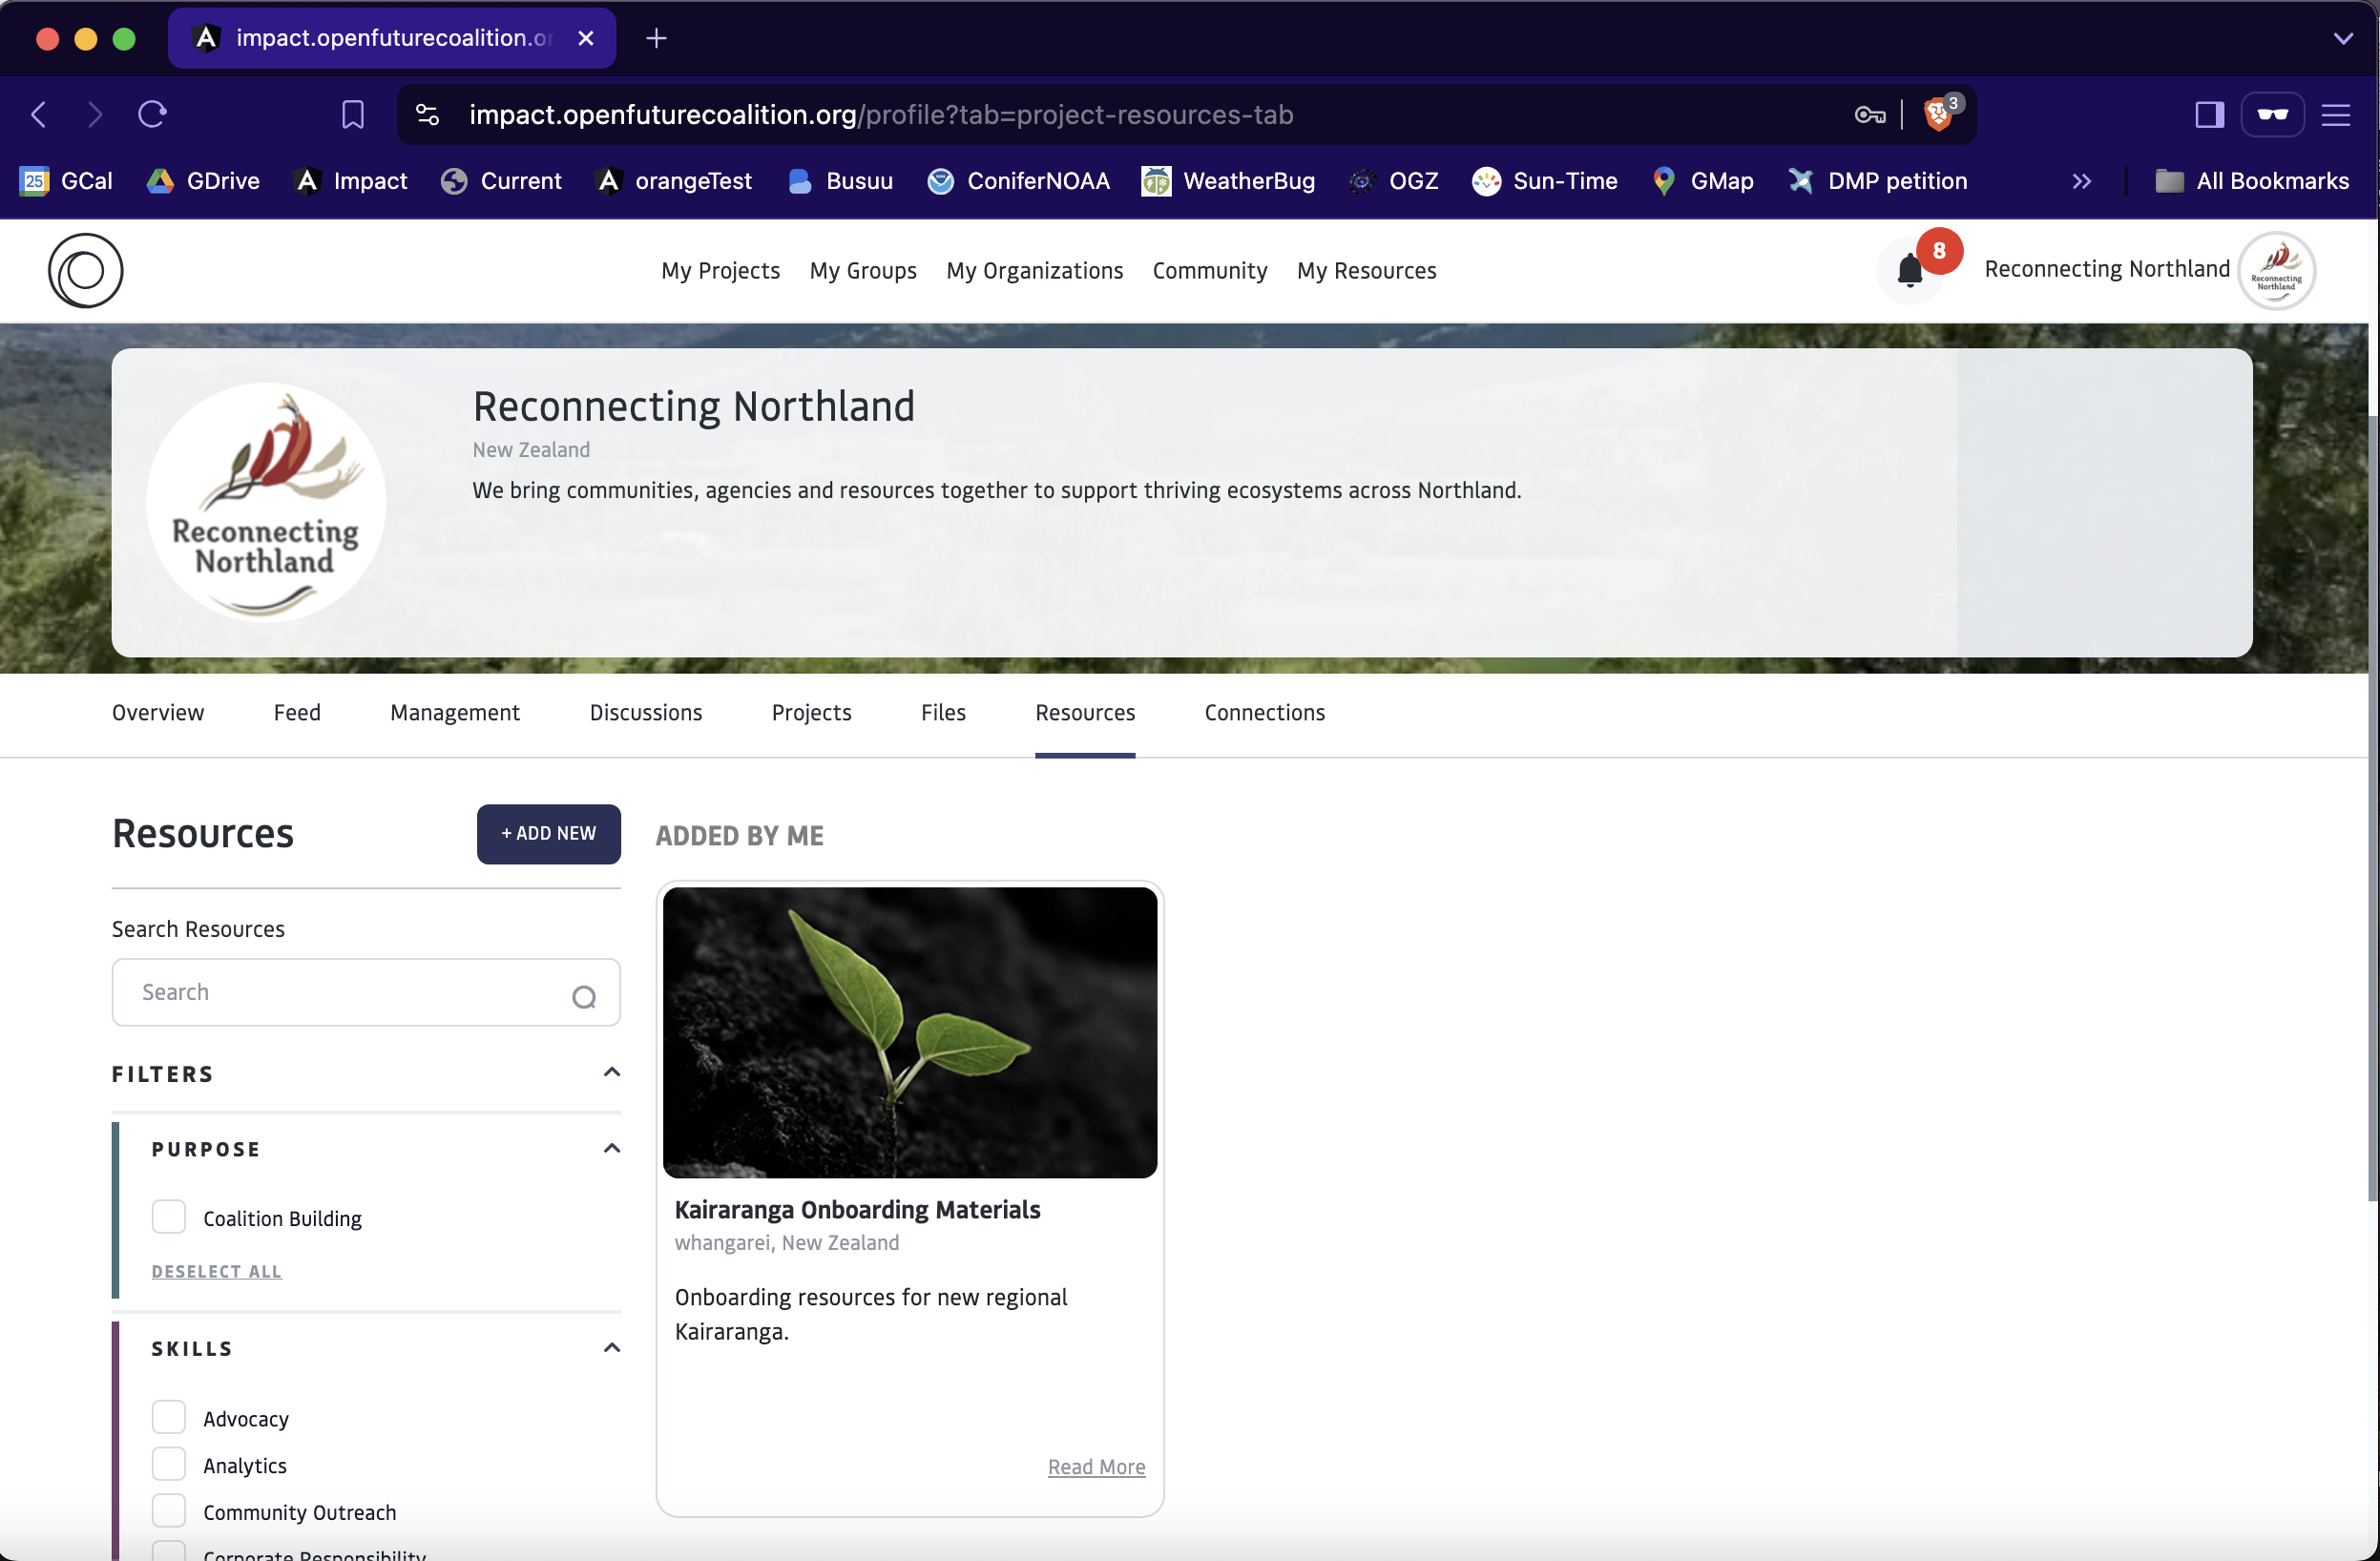2380x1561 pixels.
Task: Switch to the Projects tab
Action: coord(811,712)
